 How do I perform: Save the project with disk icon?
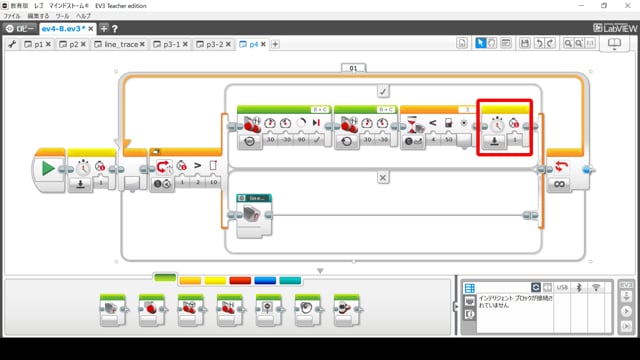(525, 43)
